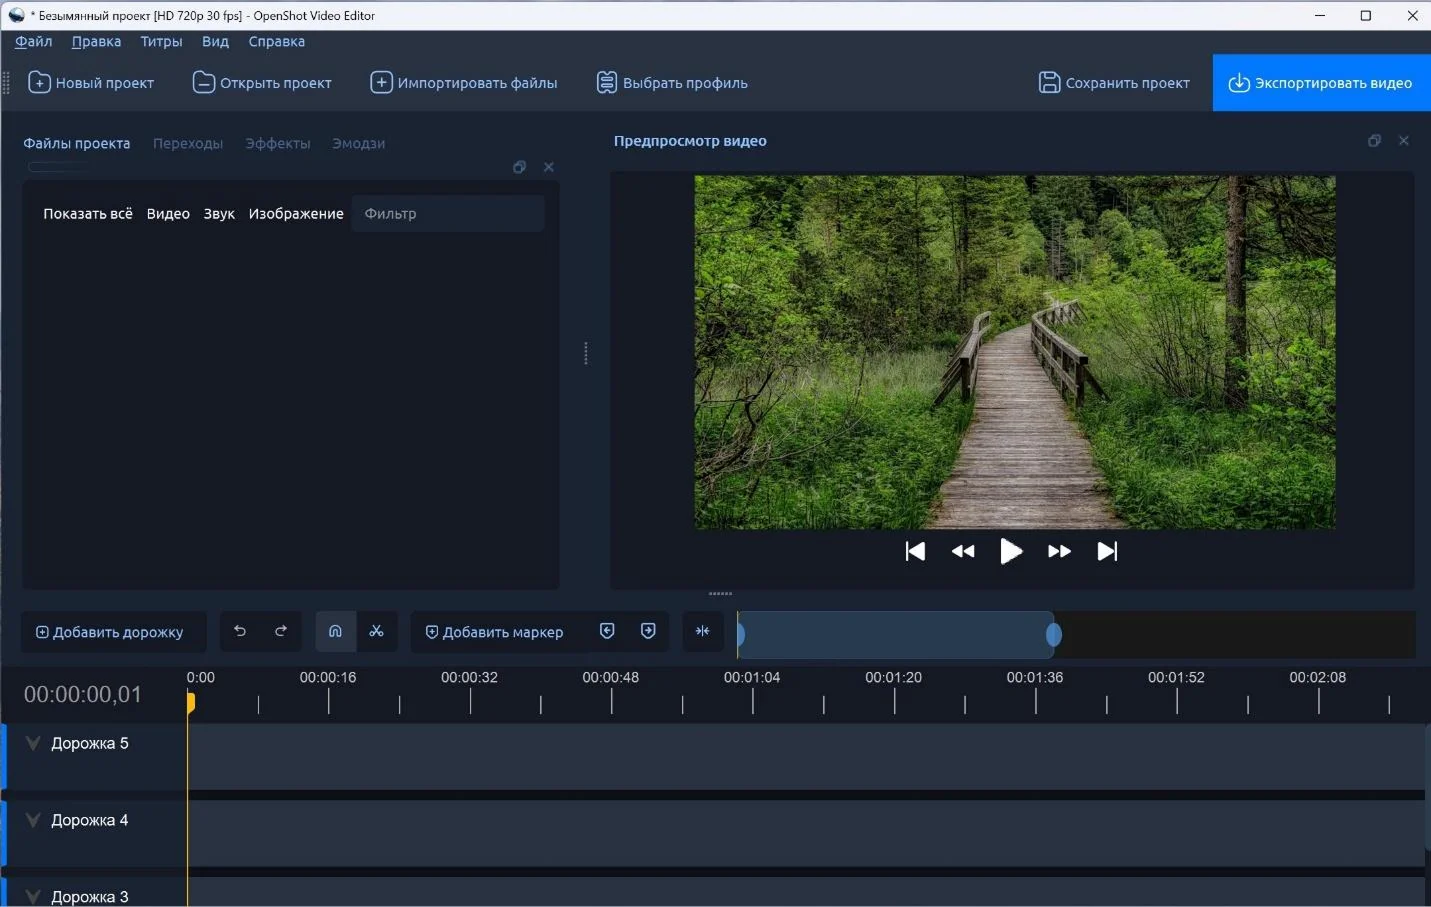The image size is (1431, 907).
Task: Click the right zoom slider handle
Action: pyautogui.click(x=1054, y=634)
